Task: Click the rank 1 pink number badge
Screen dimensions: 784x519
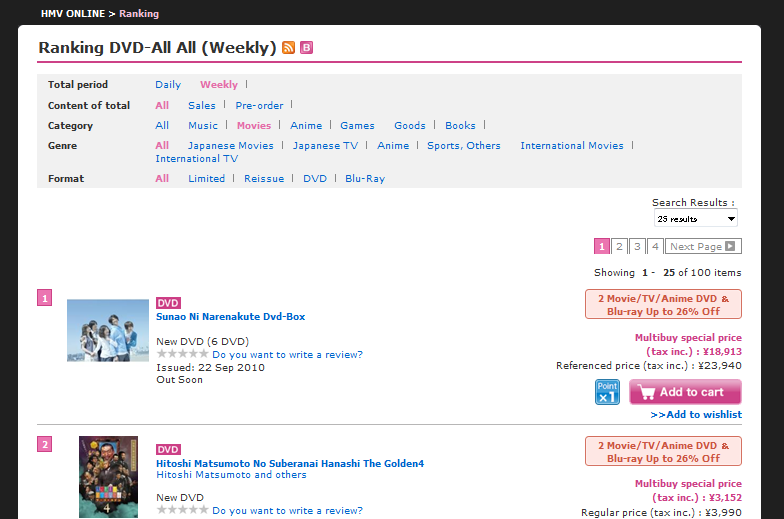Action: click(x=44, y=297)
